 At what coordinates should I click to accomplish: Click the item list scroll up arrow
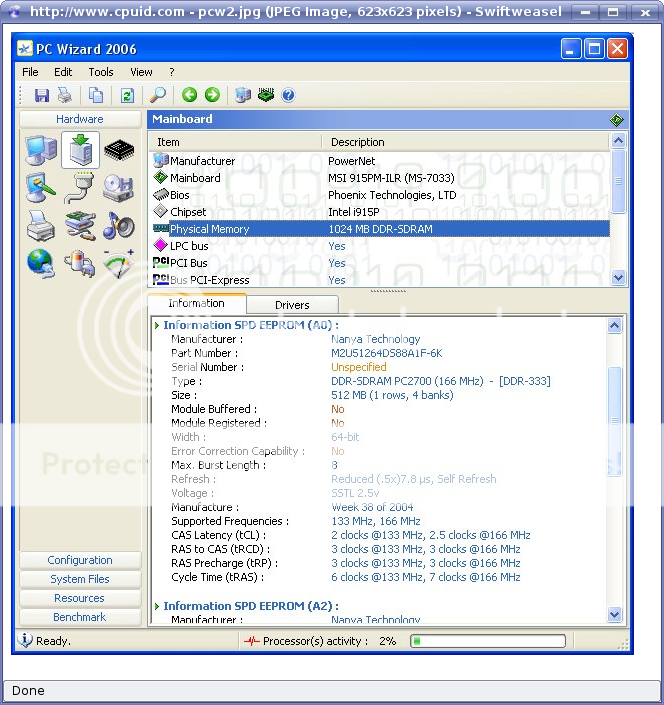[619, 141]
